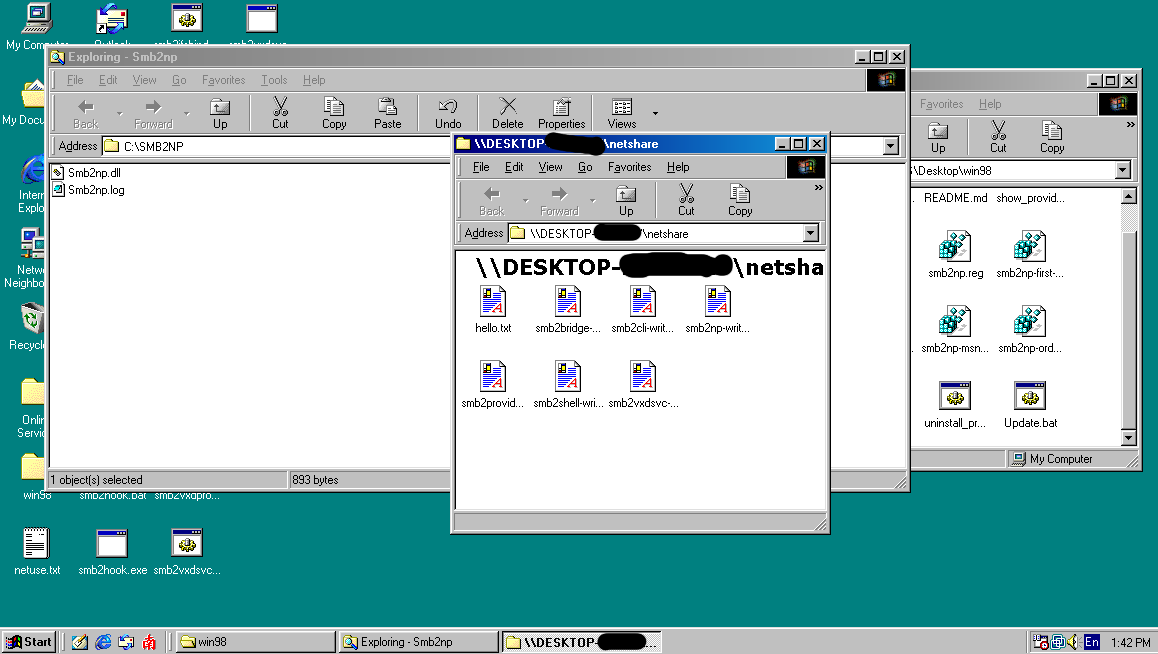The image size is (1158, 654).
Task: Expand the netshare window address dropdown
Action: pos(810,233)
